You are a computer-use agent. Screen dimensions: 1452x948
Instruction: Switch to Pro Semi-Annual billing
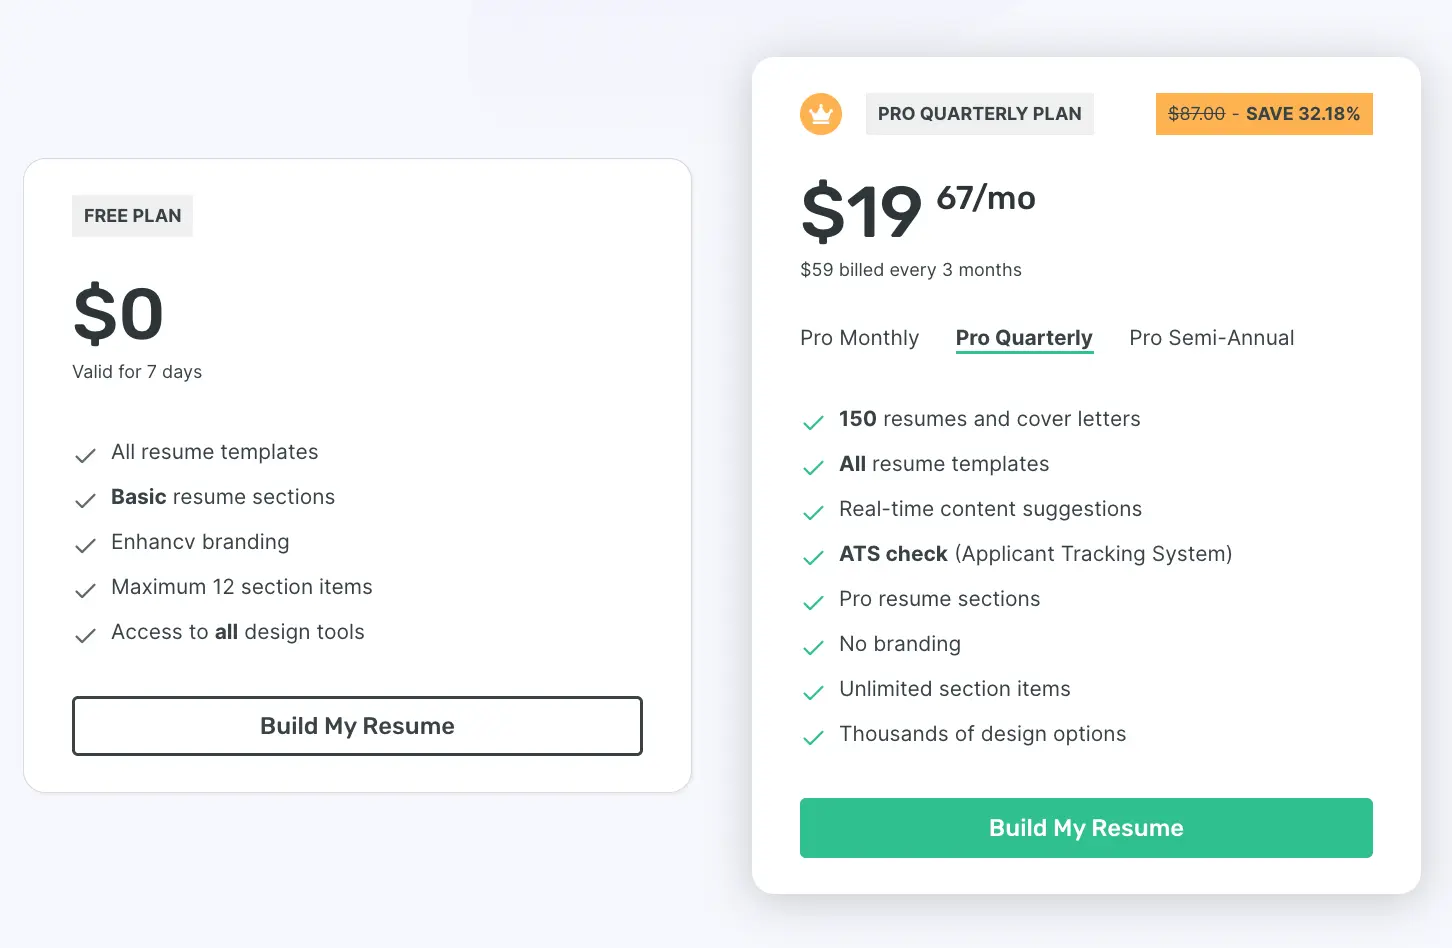[x=1211, y=338]
